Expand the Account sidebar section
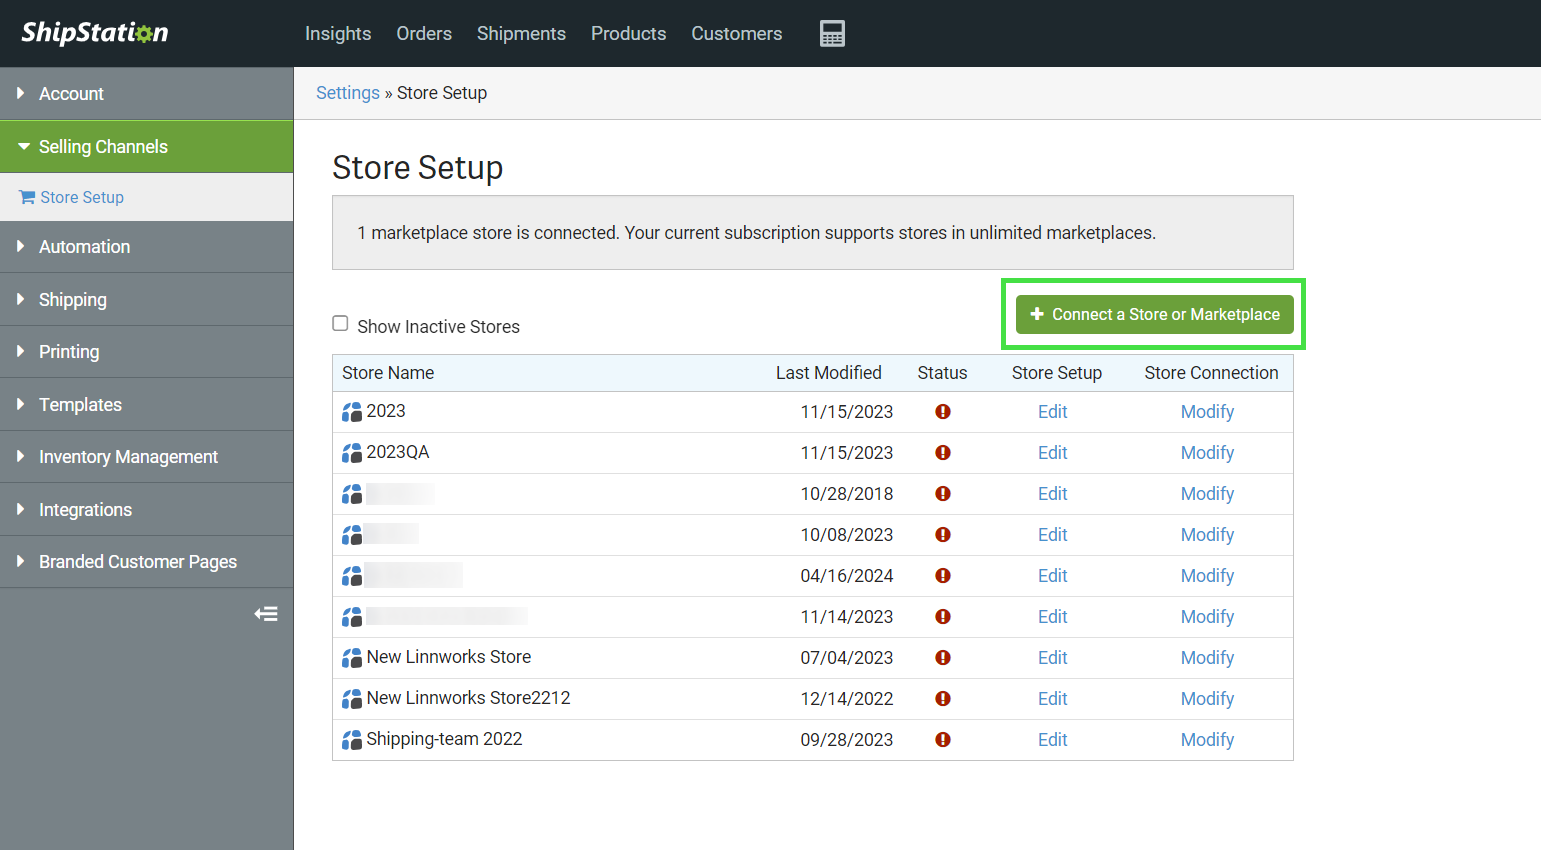Screen dimensions: 1541x850 point(71,94)
